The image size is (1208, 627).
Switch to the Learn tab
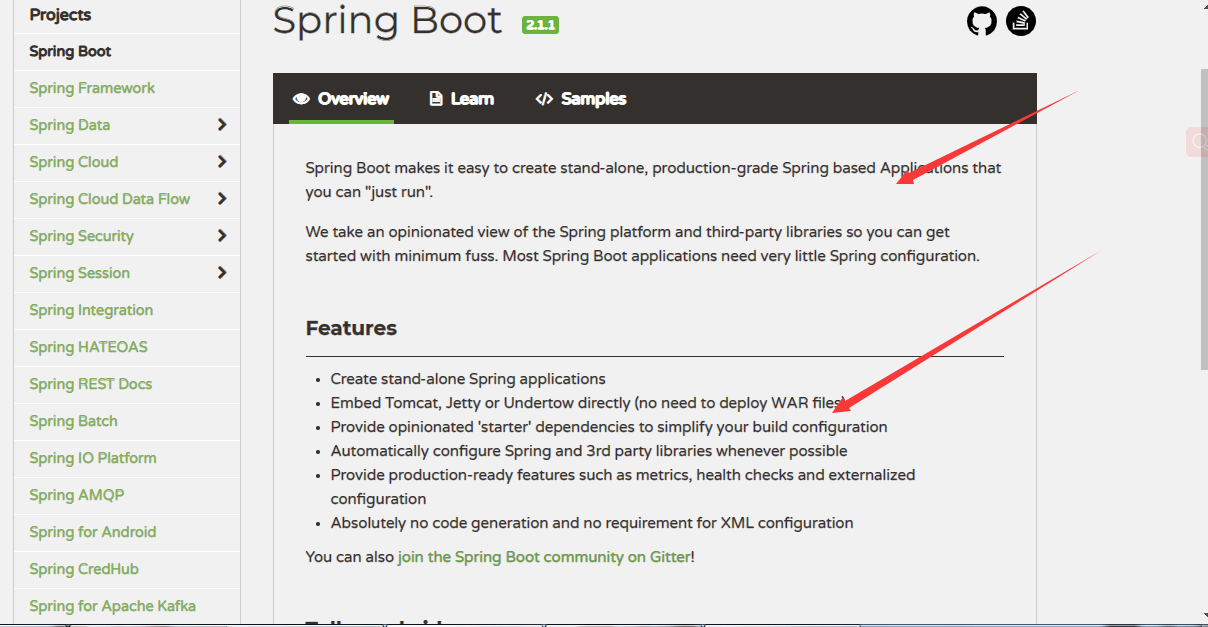461,99
